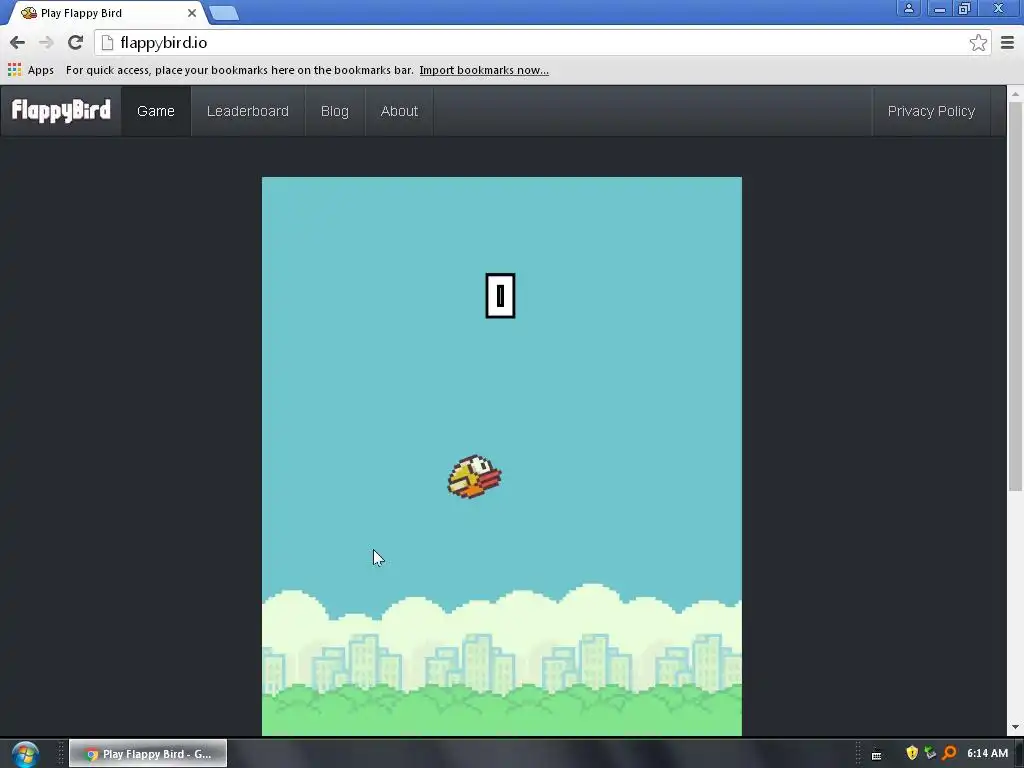
Task: Click Import bookmarks now link
Action: [484, 70]
